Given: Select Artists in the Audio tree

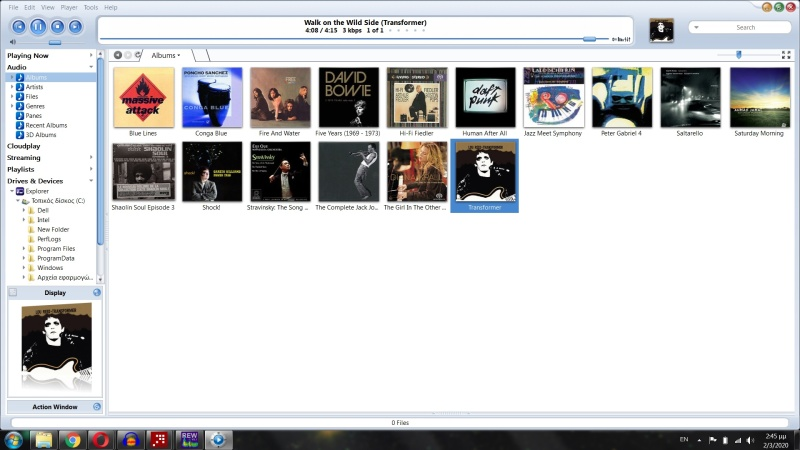Looking at the screenshot, I should 34,87.
